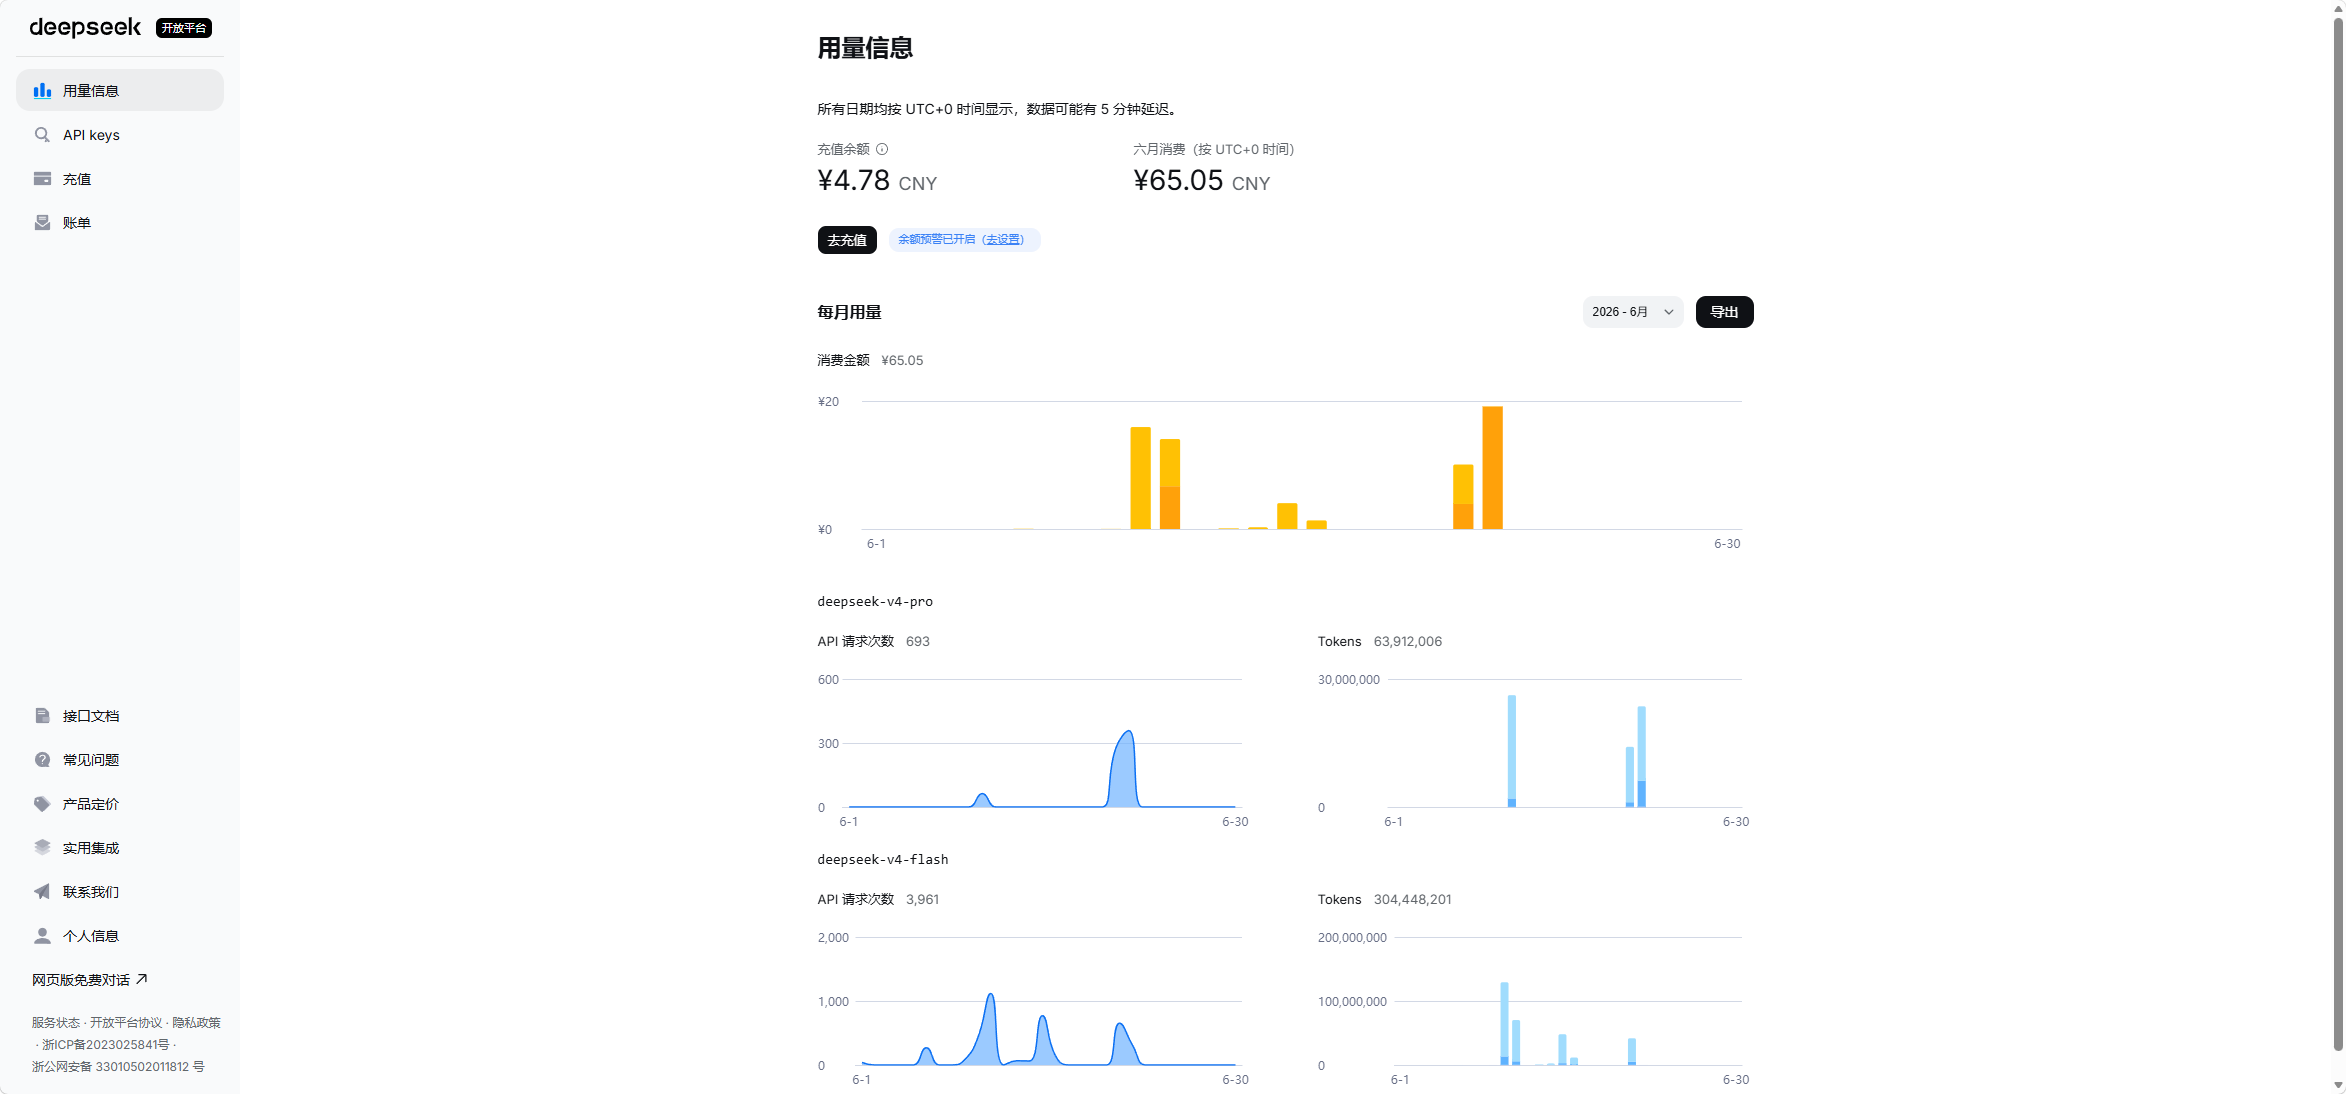Click the 浙公网安备 33010502011812 号 link
The width and height of the screenshot is (2346, 1094).
pos(118,1067)
